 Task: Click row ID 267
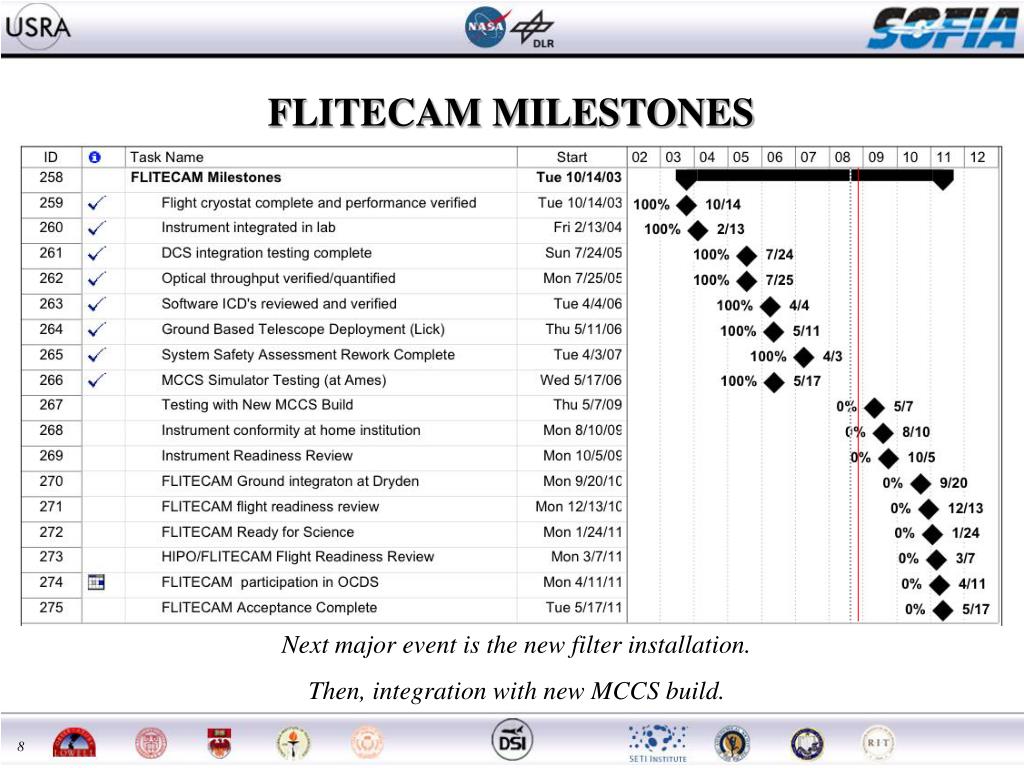coord(51,405)
